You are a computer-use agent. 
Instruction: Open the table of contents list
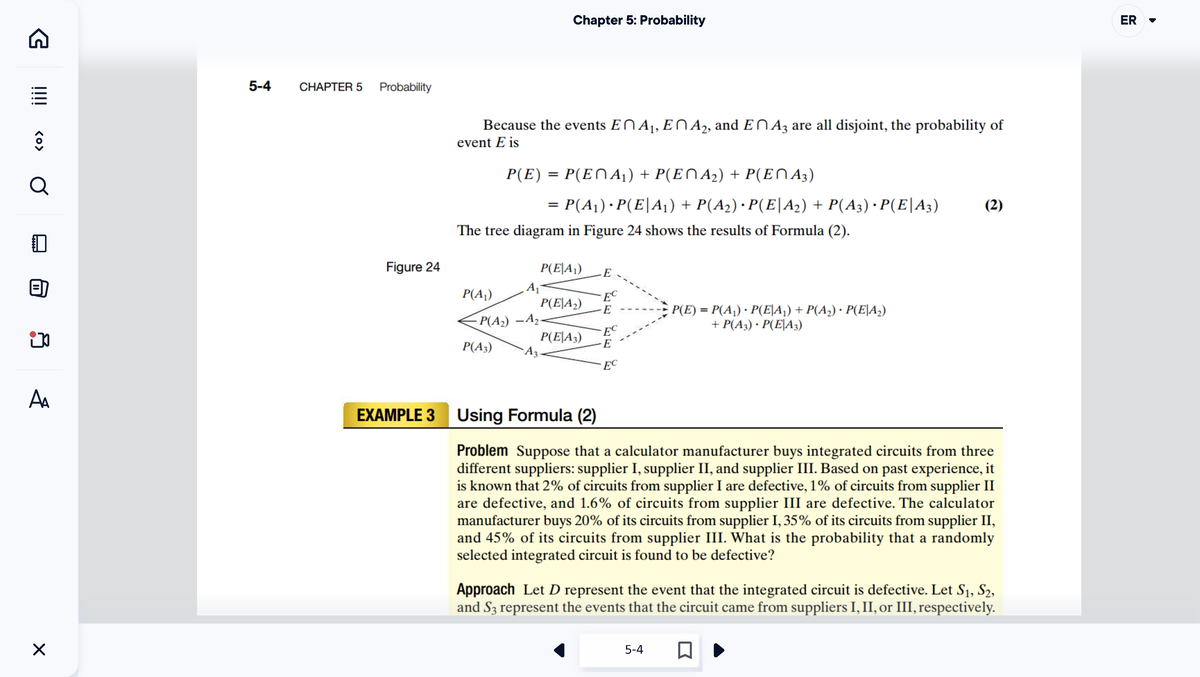click(x=38, y=96)
